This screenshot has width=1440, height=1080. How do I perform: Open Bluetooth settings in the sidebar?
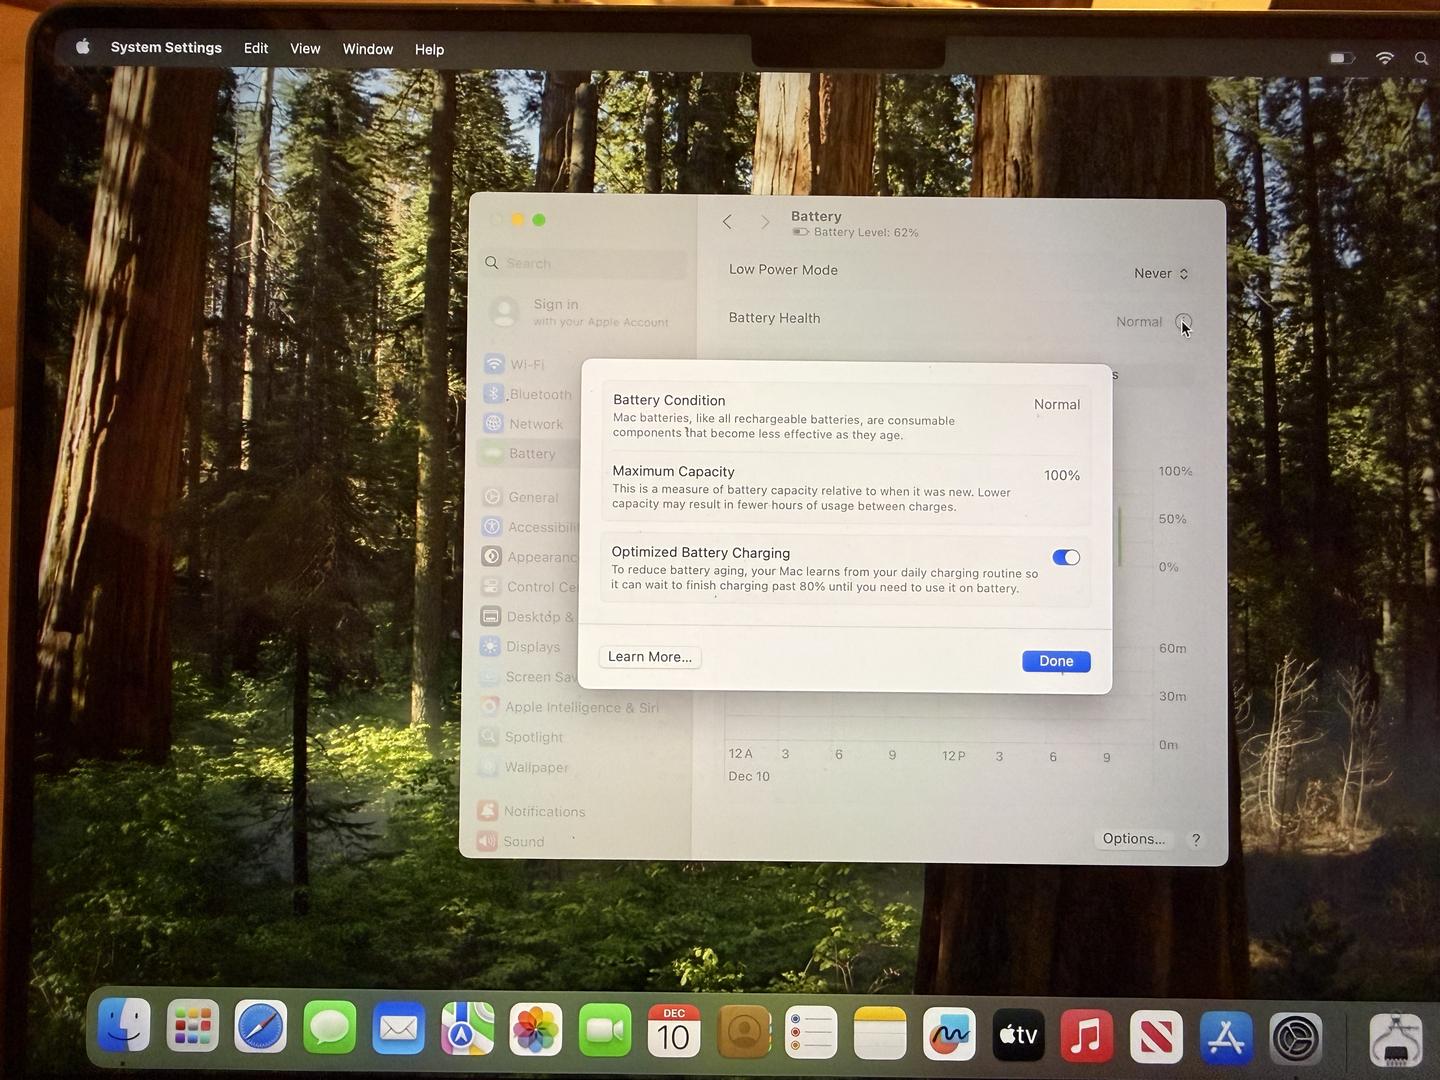[x=530, y=394]
